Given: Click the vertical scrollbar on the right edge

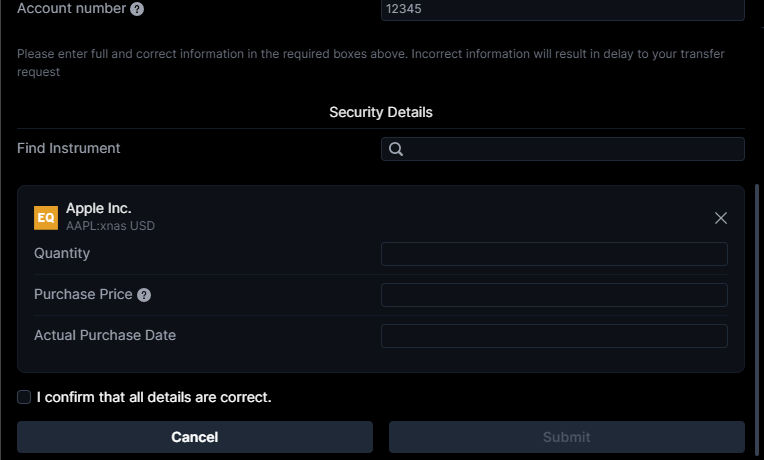Looking at the screenshot, I should [757, 322].
